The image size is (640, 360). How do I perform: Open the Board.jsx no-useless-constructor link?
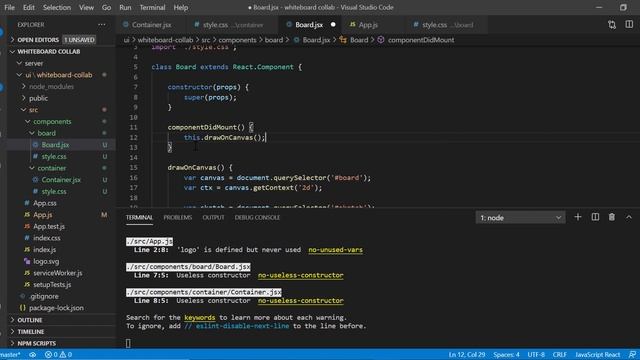coord(300,275)
